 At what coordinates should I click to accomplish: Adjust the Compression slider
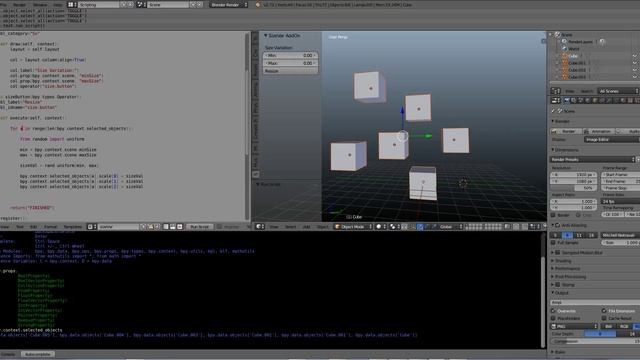(596, 341)
